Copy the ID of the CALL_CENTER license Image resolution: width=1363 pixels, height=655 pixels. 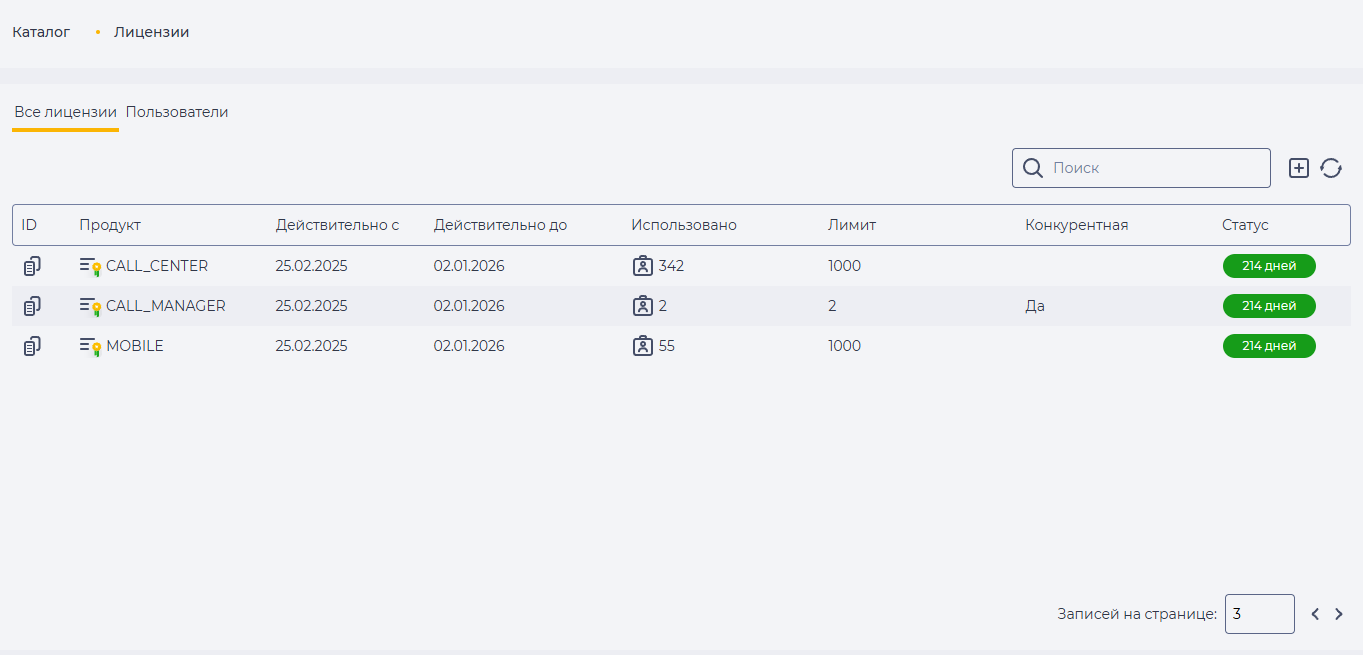[32, 266]
